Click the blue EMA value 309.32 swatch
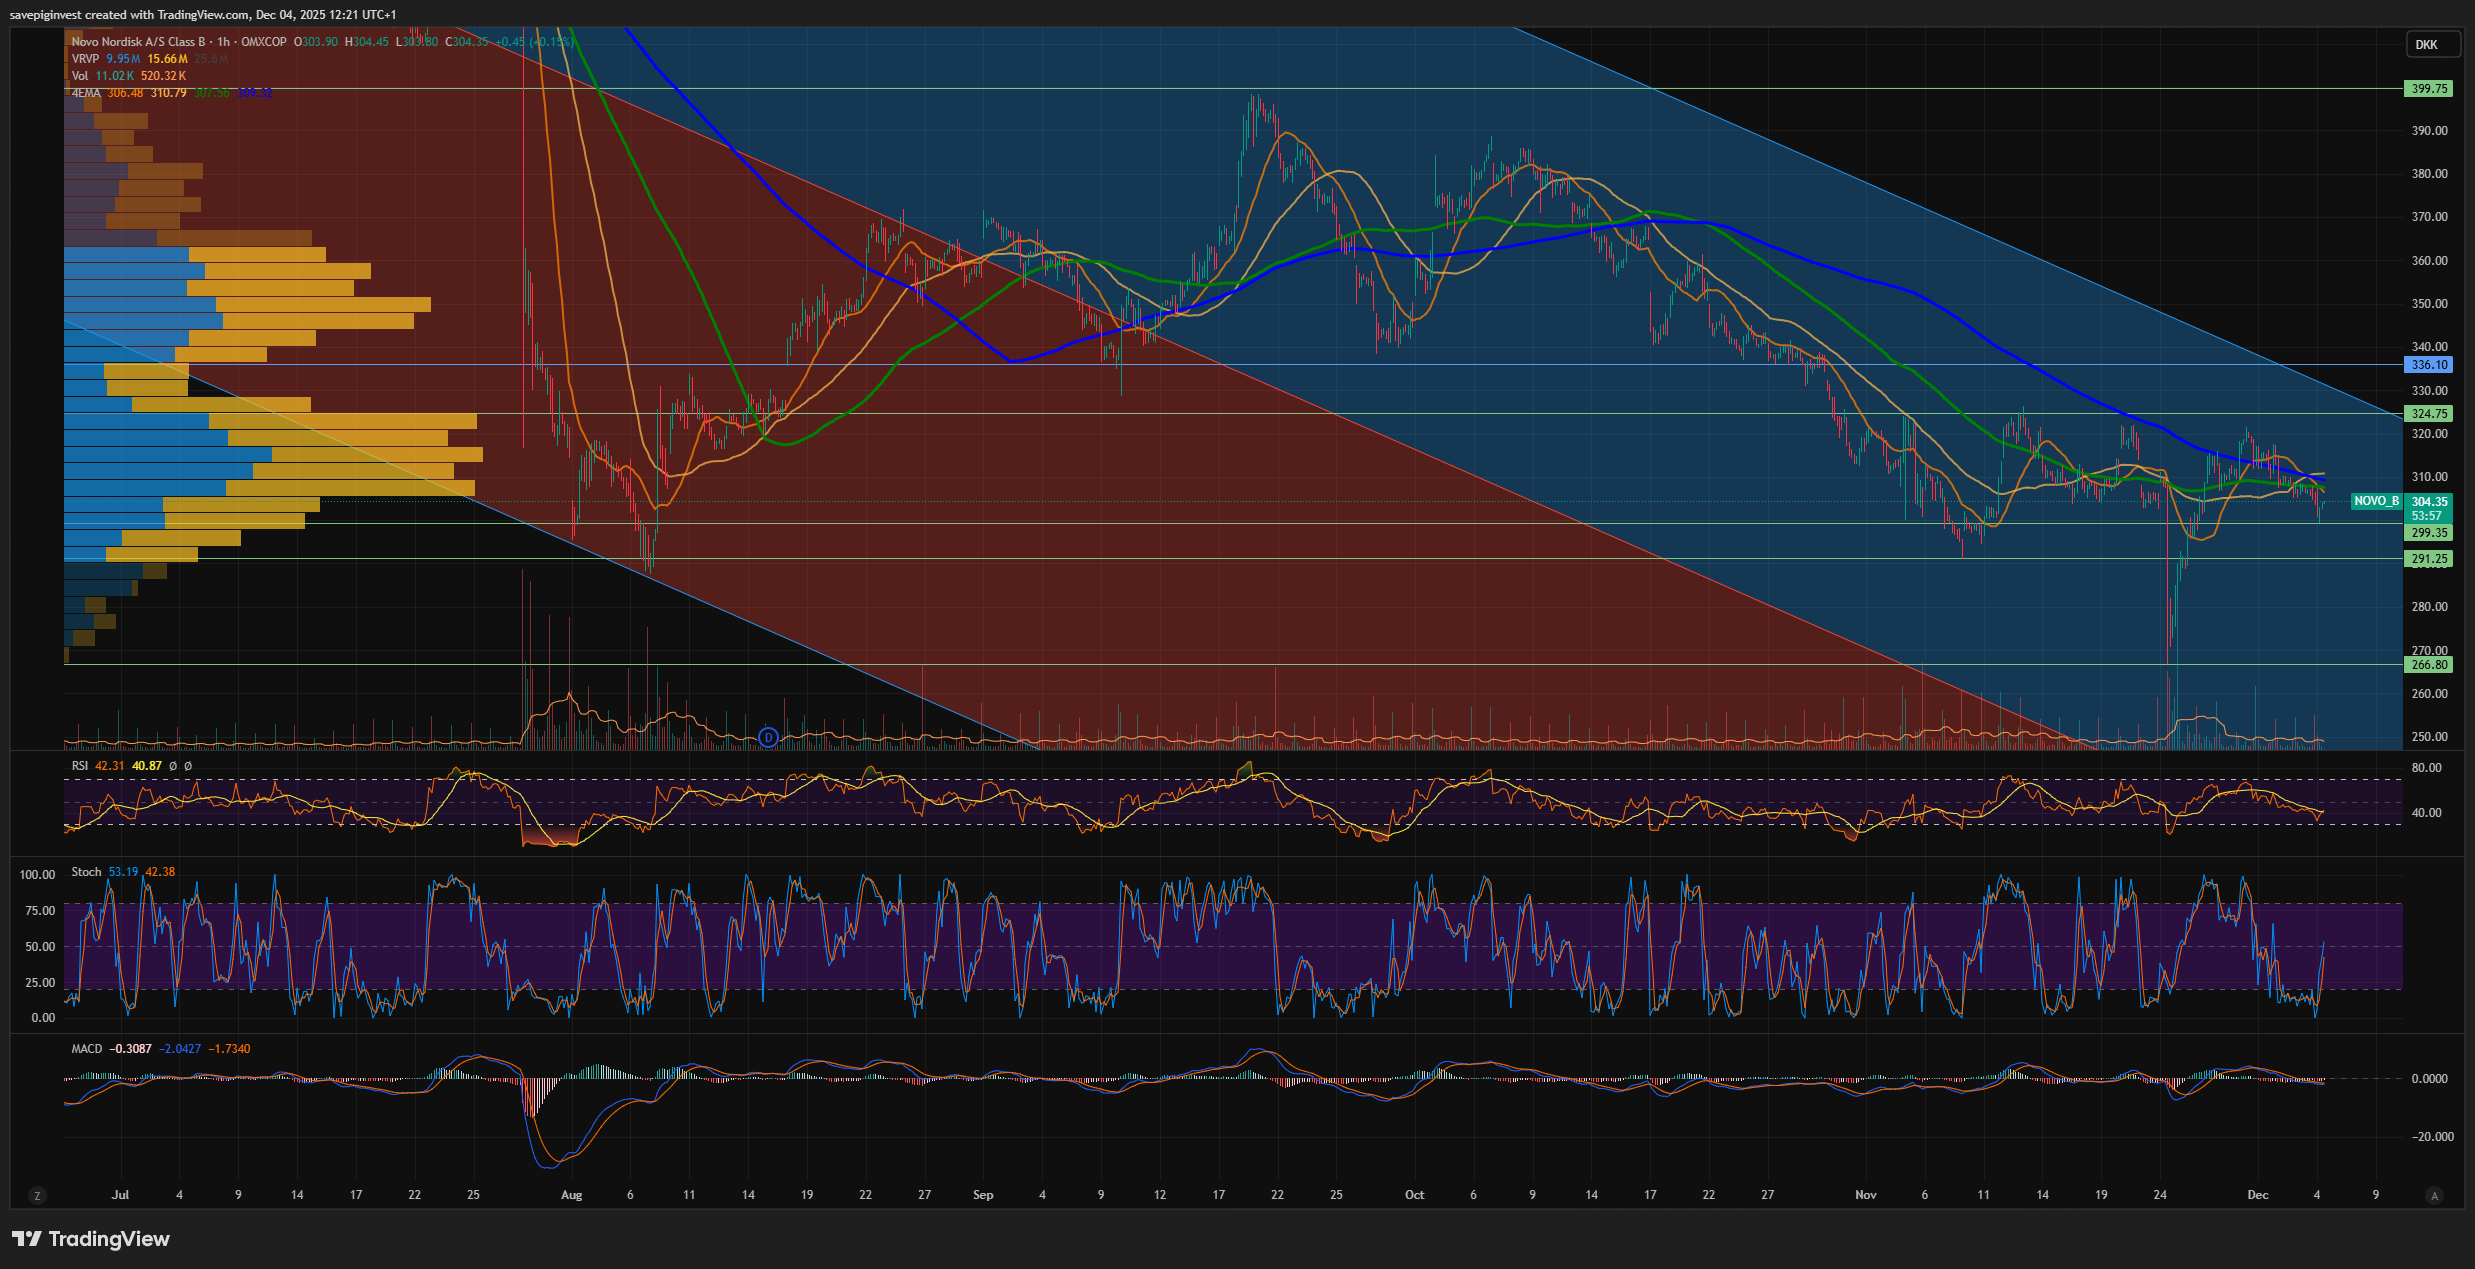This screenshot has height=1269, width=2475. (255, 93)
